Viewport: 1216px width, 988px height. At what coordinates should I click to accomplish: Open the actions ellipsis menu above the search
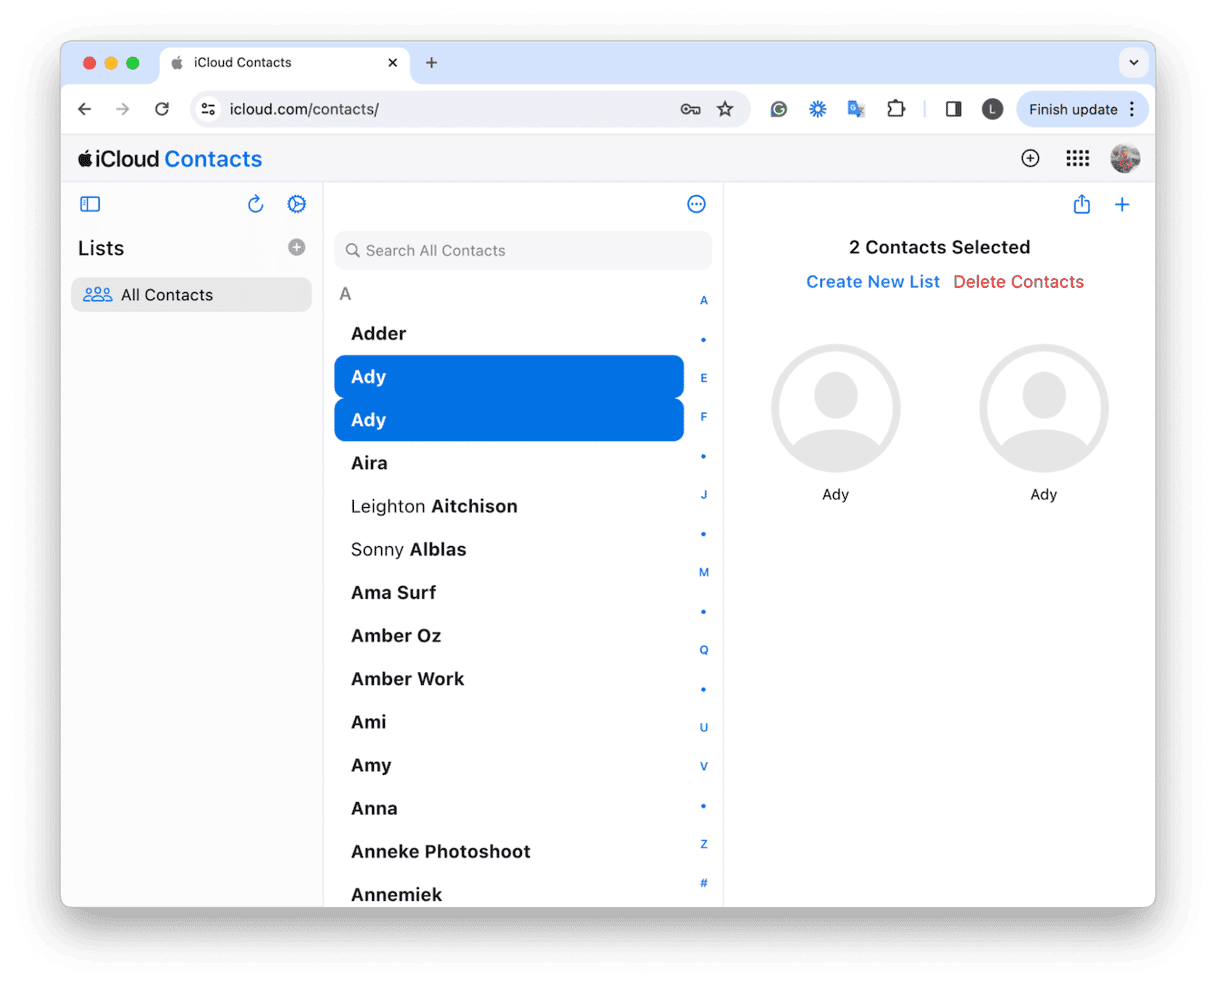pyautogui.click(x=696, y=203)
